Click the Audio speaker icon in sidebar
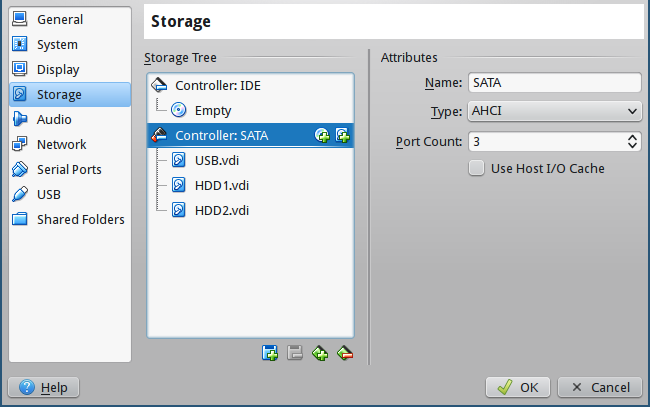 point(19,119)
